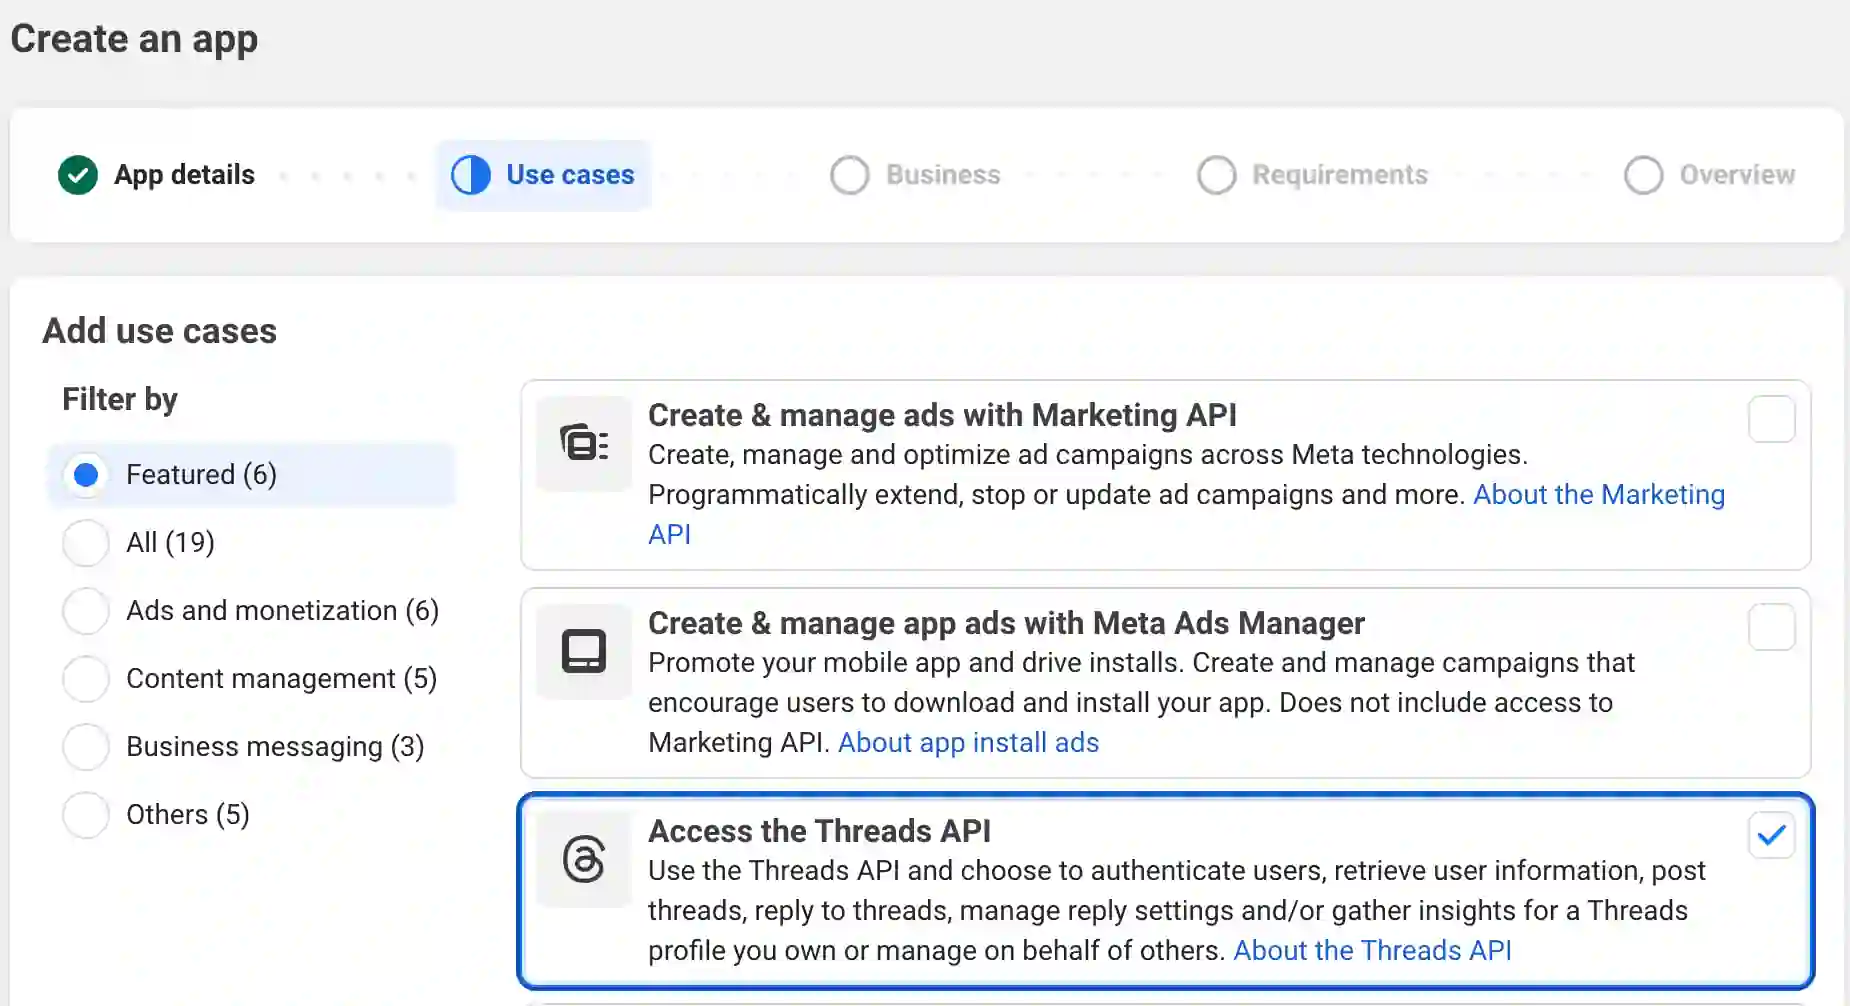Select the All (19) filter radio button

86,542
